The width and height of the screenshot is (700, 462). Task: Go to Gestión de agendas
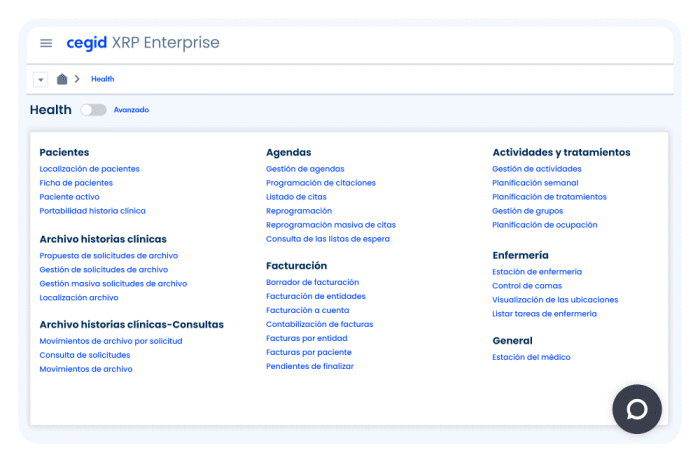pos(305,169)
